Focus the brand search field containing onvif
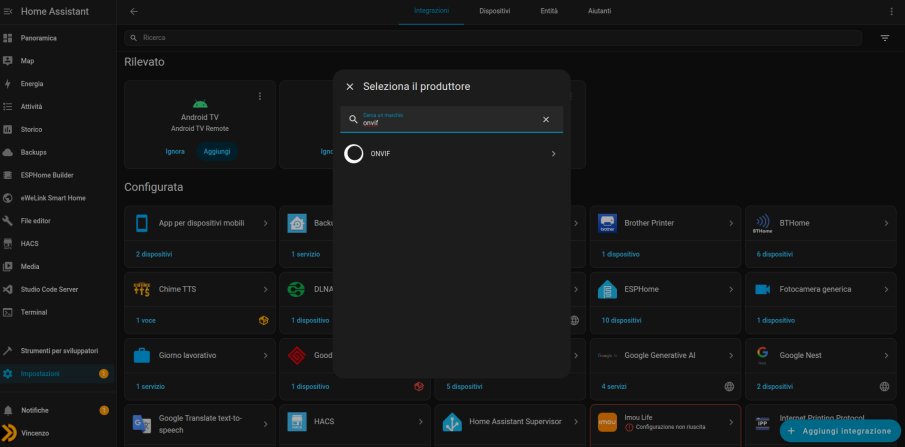 coord(451,120)
